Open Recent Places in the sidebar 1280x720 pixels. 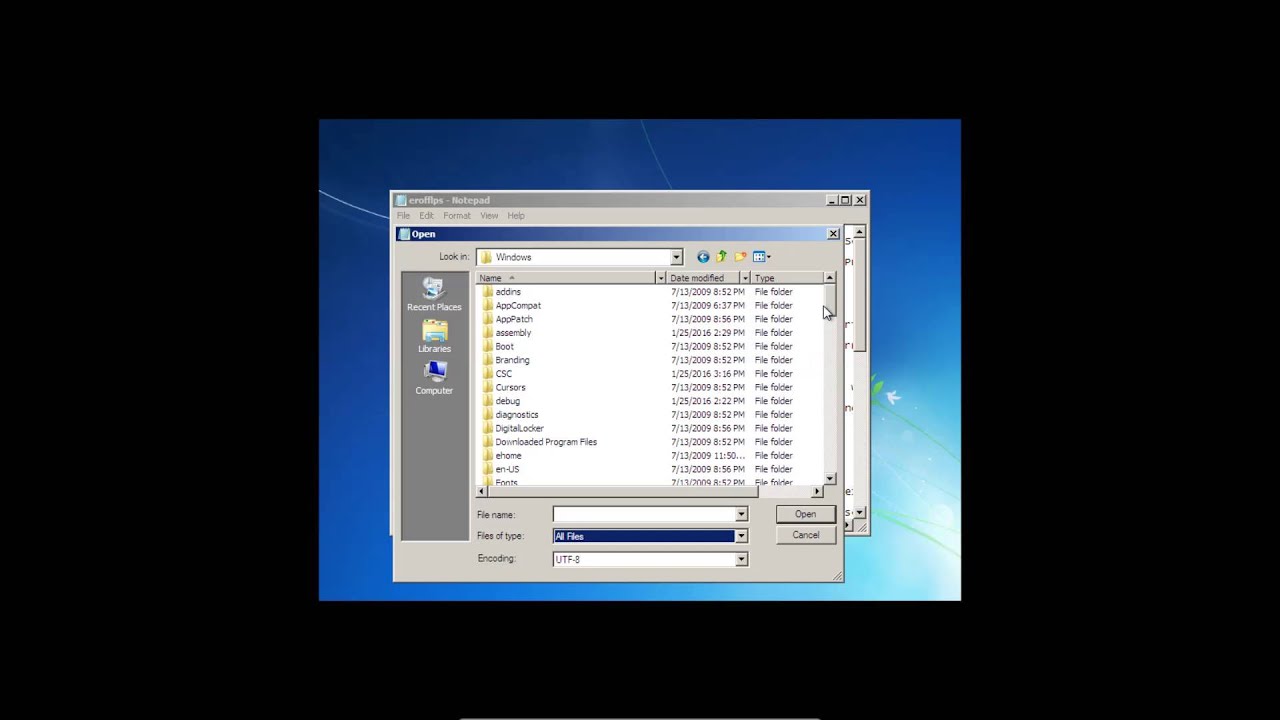coord(434,294)
